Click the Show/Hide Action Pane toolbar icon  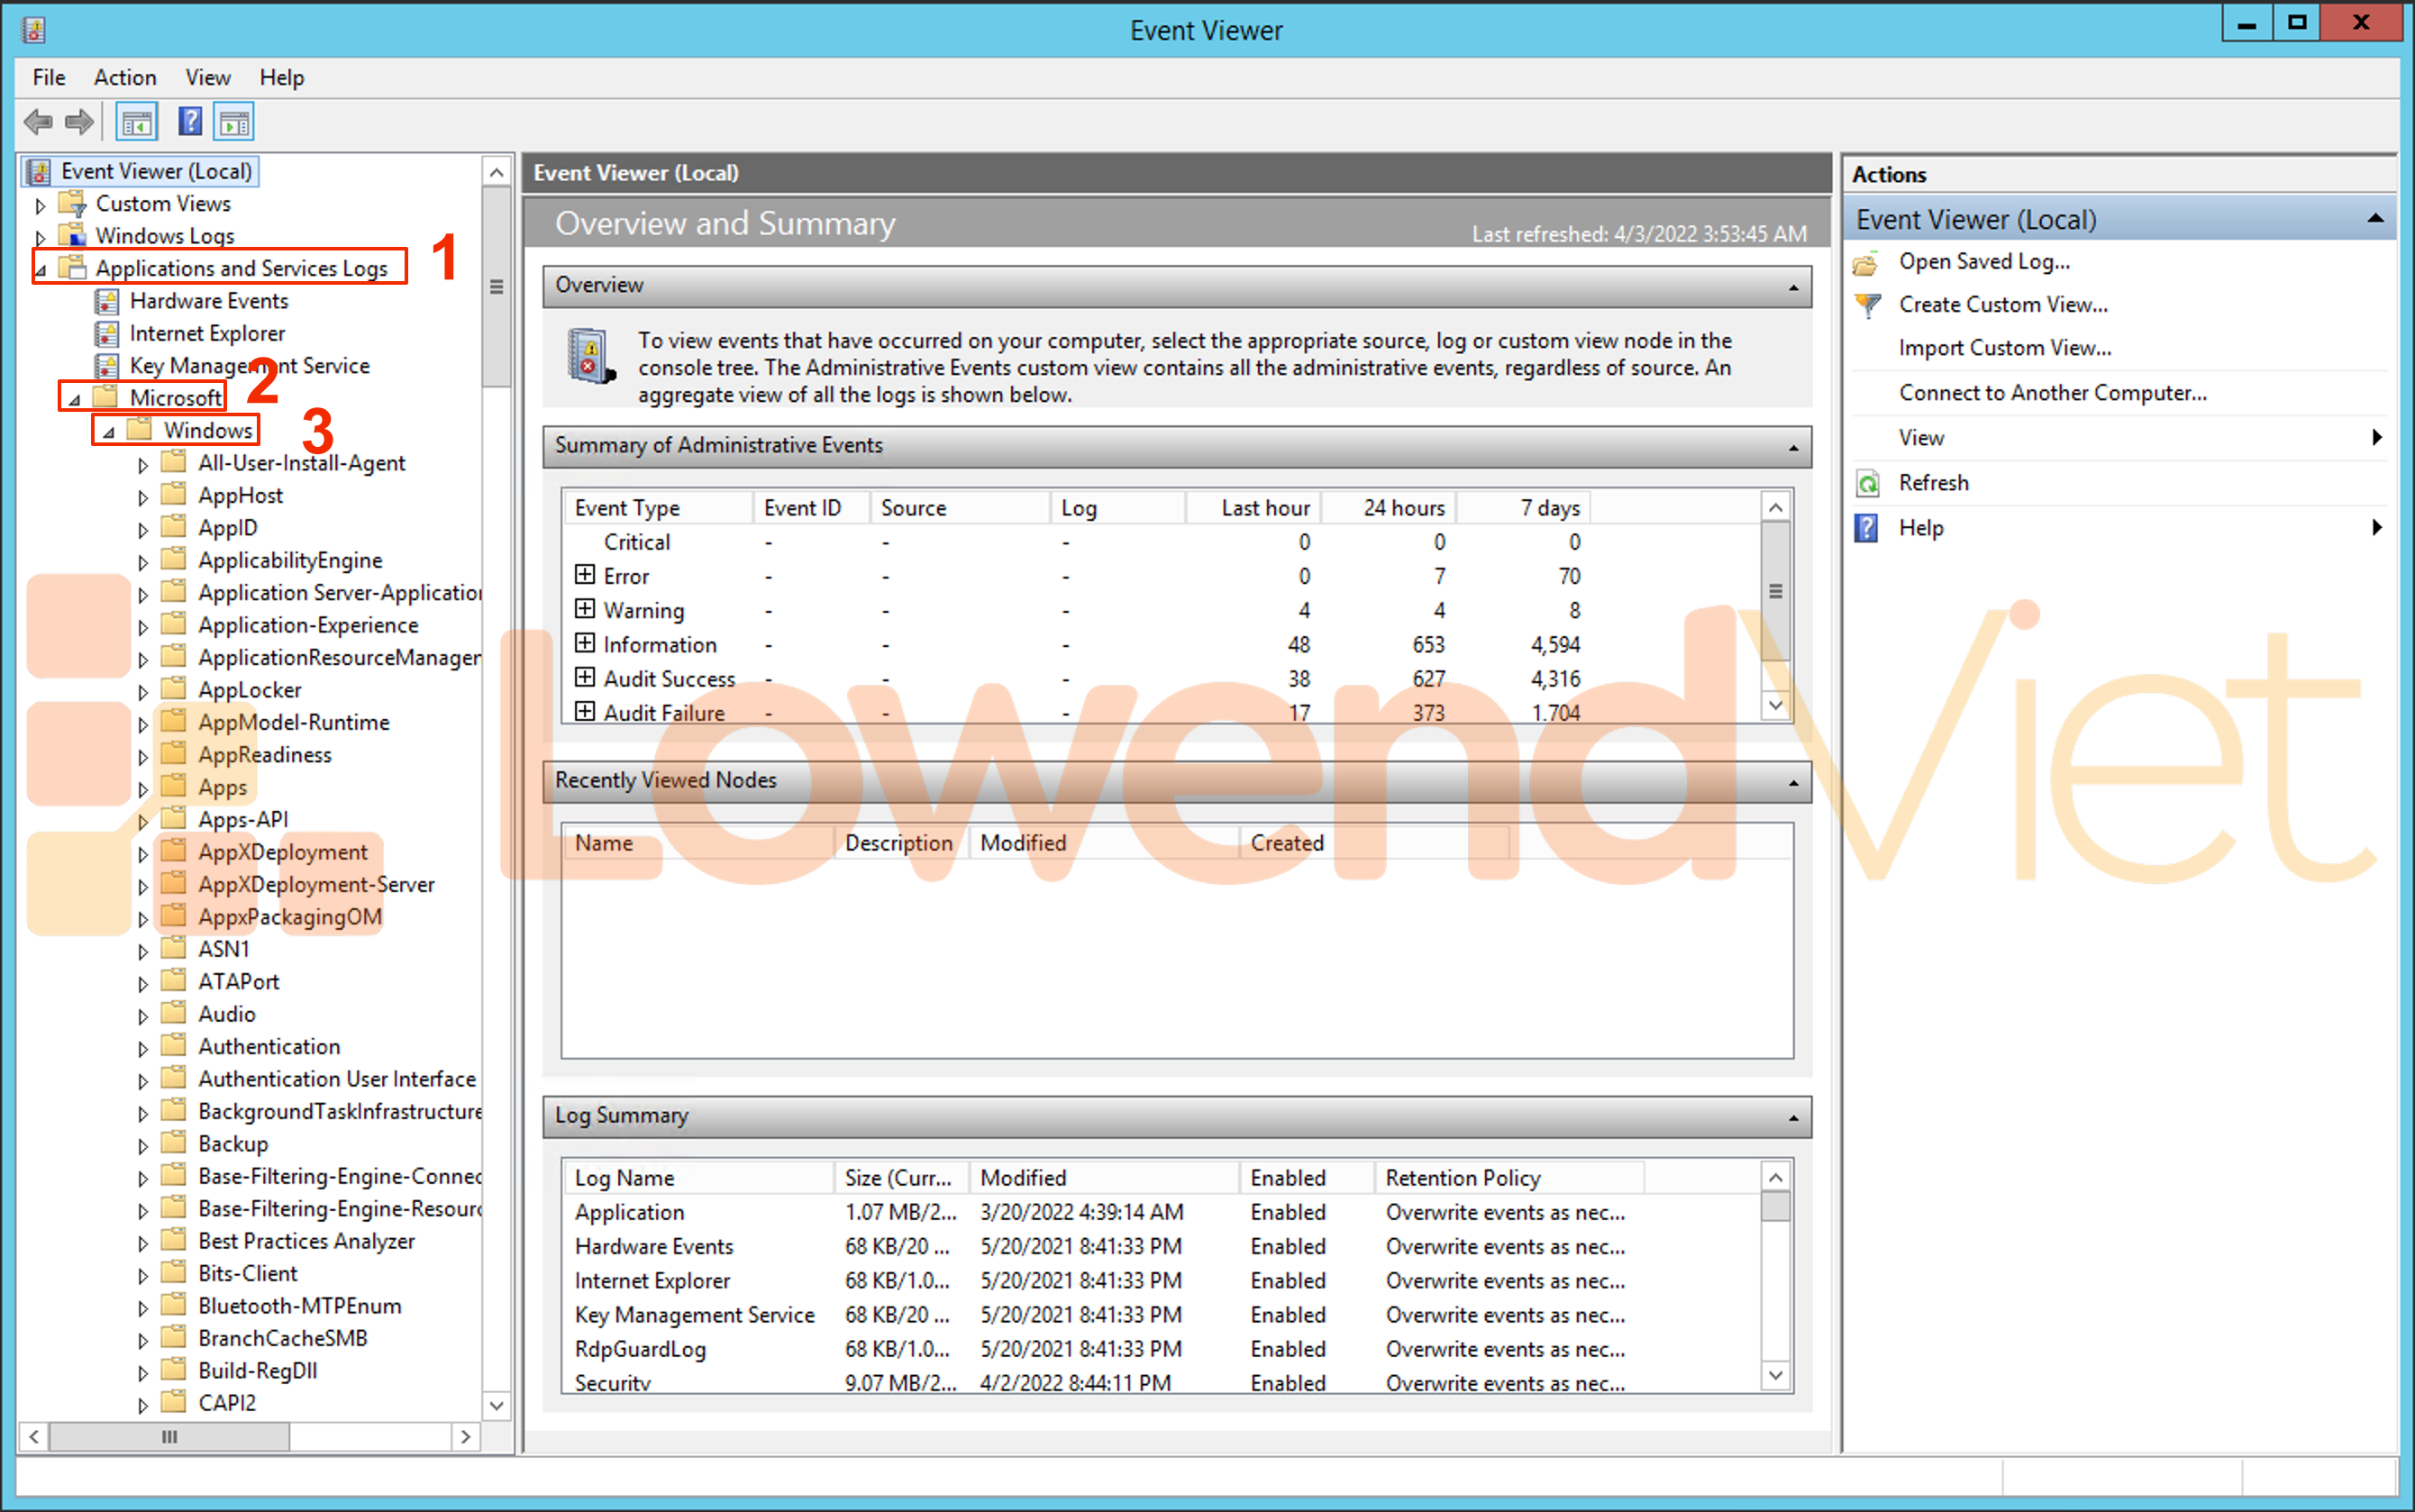(234, 123)
